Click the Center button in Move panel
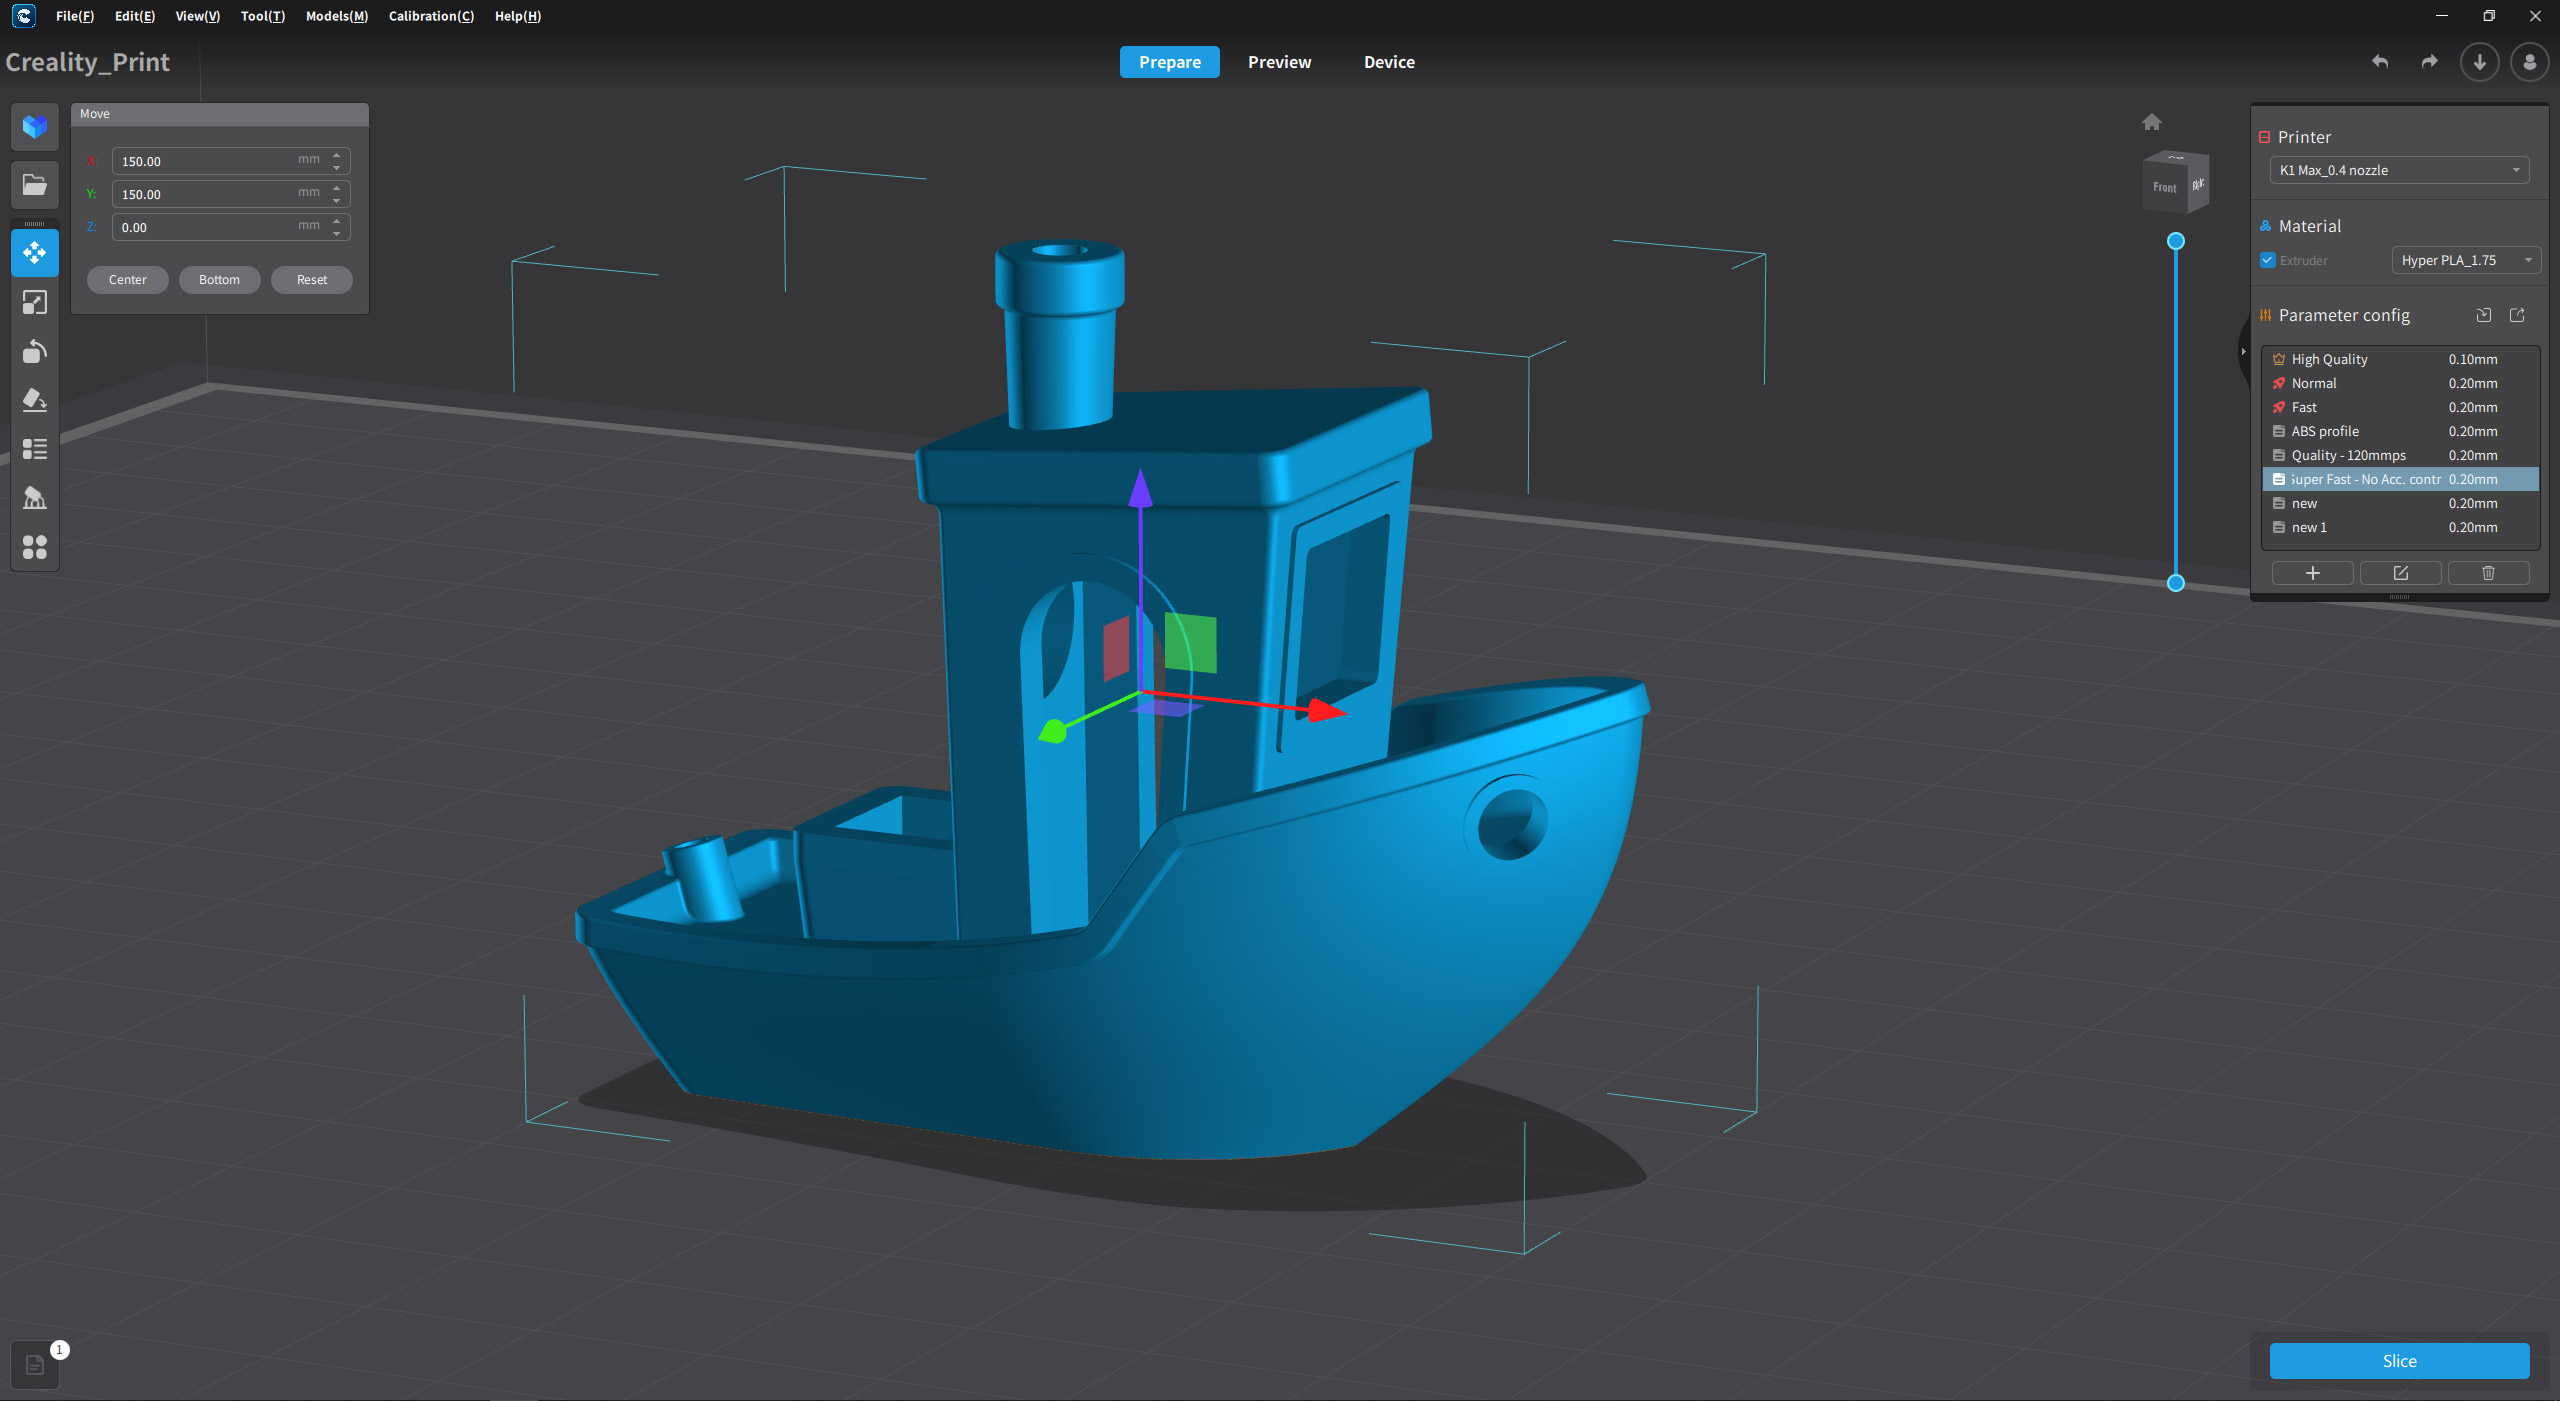 (x=127, y=280)
